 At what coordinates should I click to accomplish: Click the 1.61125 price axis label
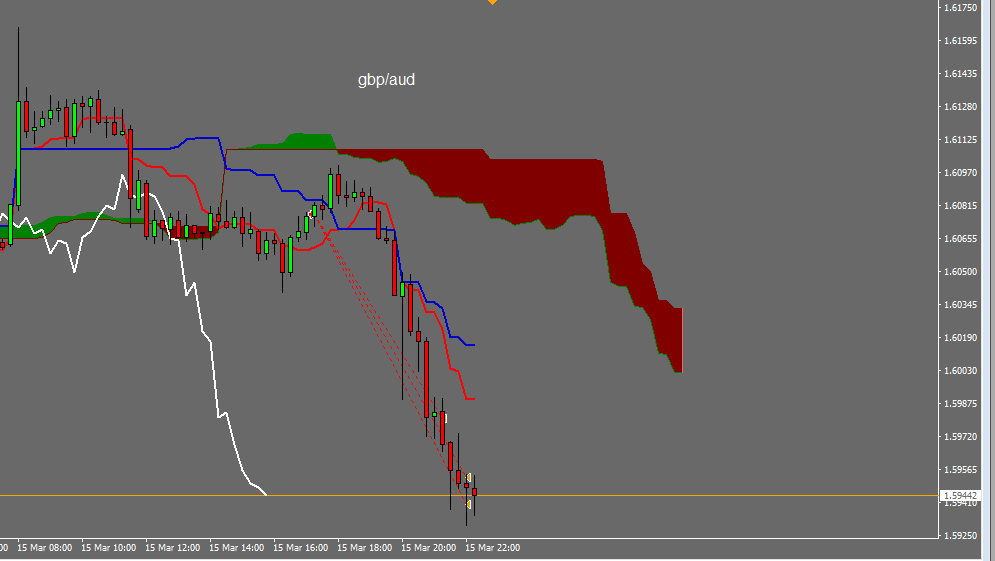(960, 140)
